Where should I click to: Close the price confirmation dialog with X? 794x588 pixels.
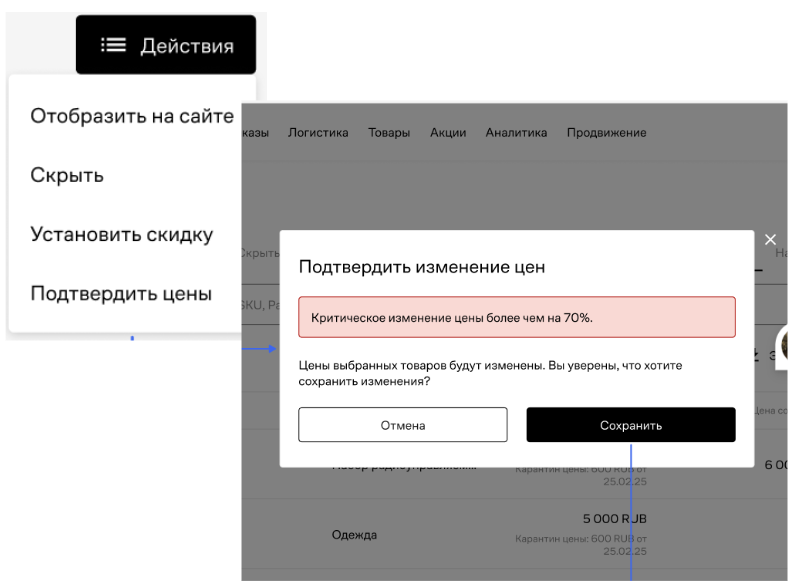click(770, 240)
